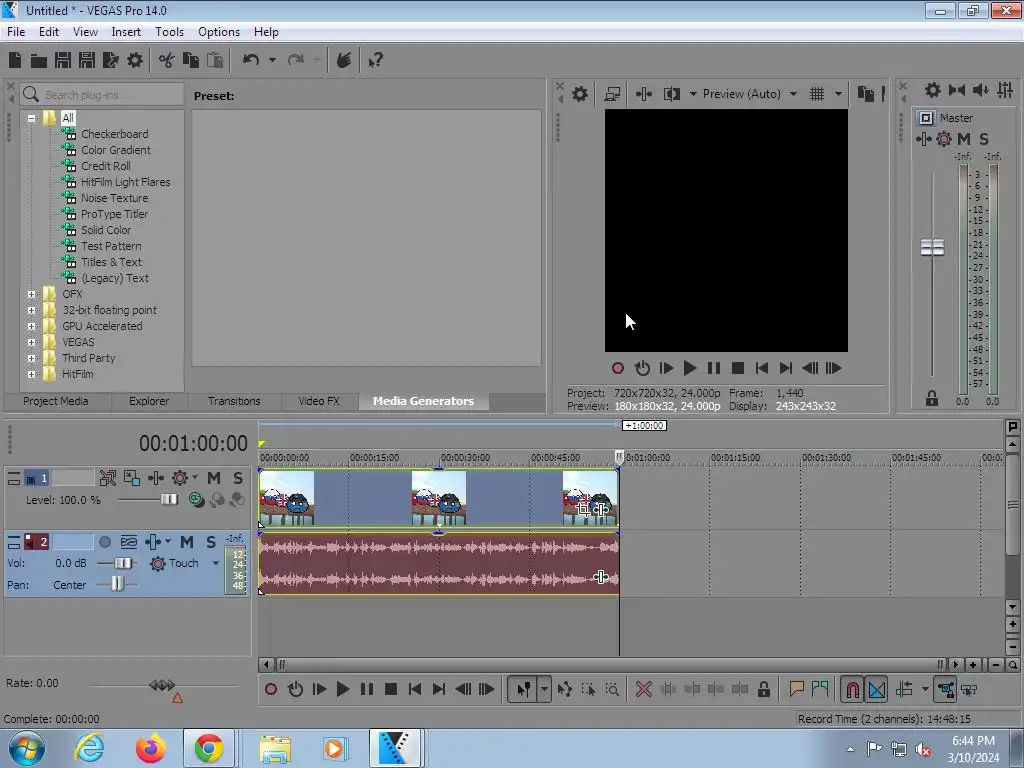Click track 2 Vol slider
The image size is (1024, 768).
pos(123,563)
